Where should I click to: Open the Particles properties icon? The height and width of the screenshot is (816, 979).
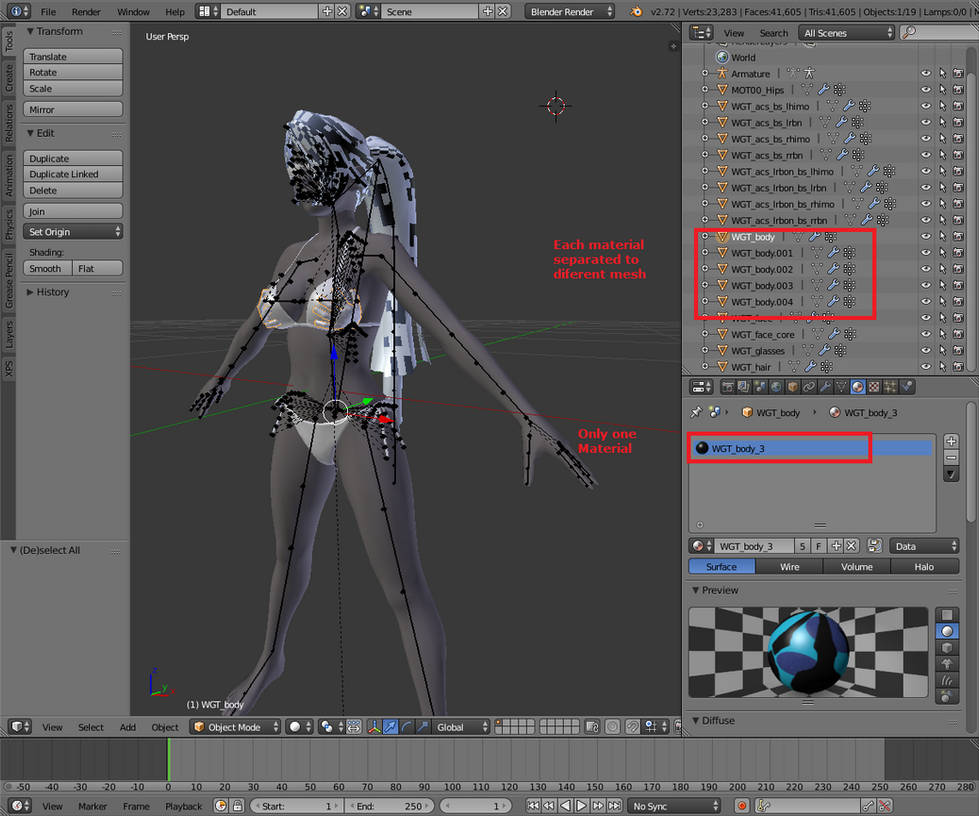tap(890, 387)
